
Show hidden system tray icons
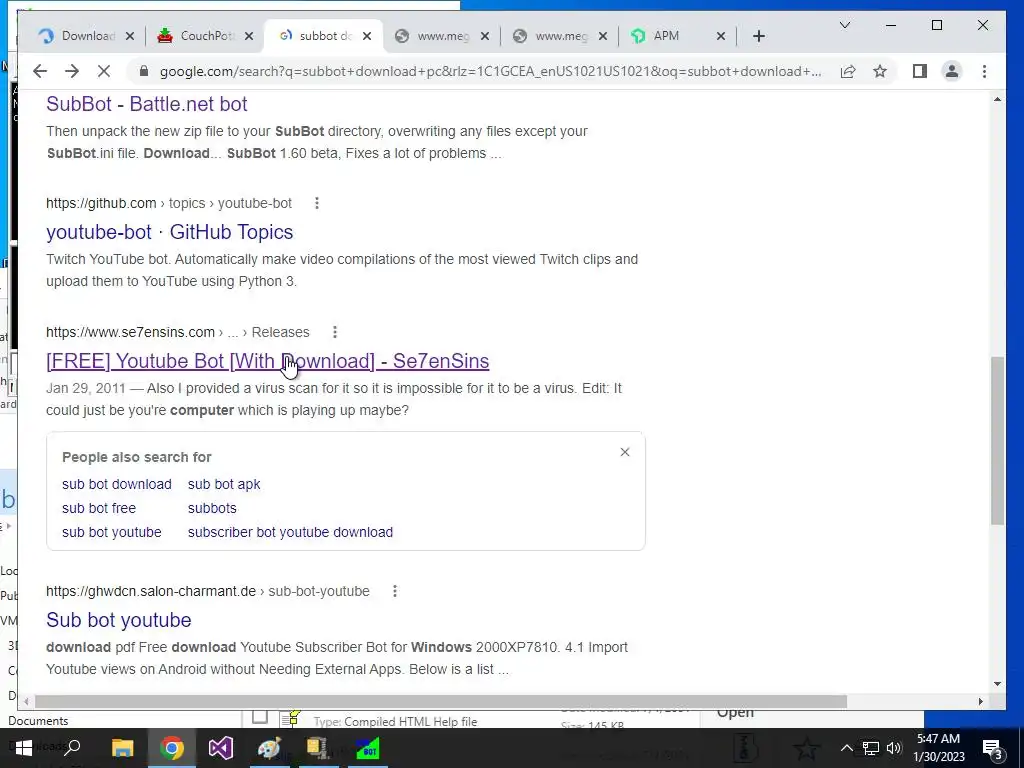coord(846,748)
